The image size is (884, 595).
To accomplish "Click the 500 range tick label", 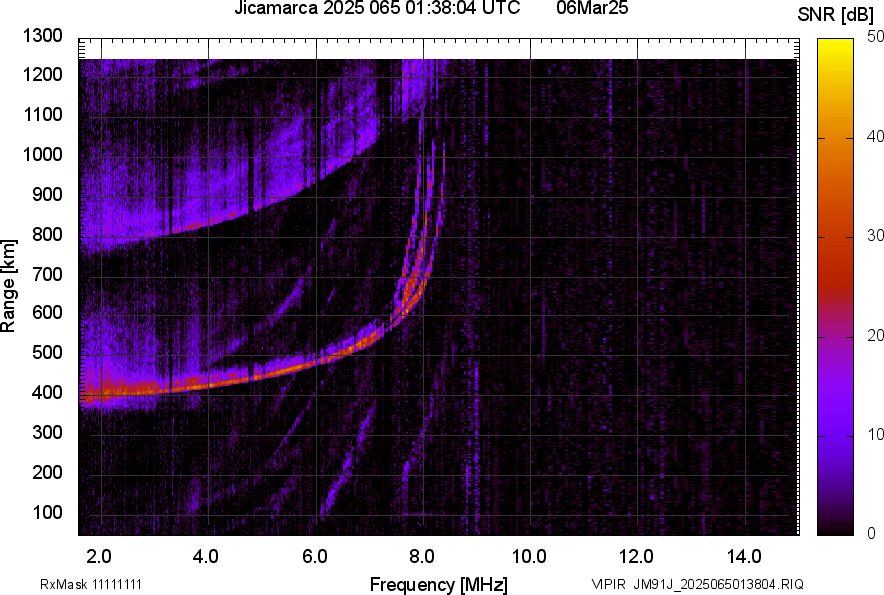I will tap(47, 352).
